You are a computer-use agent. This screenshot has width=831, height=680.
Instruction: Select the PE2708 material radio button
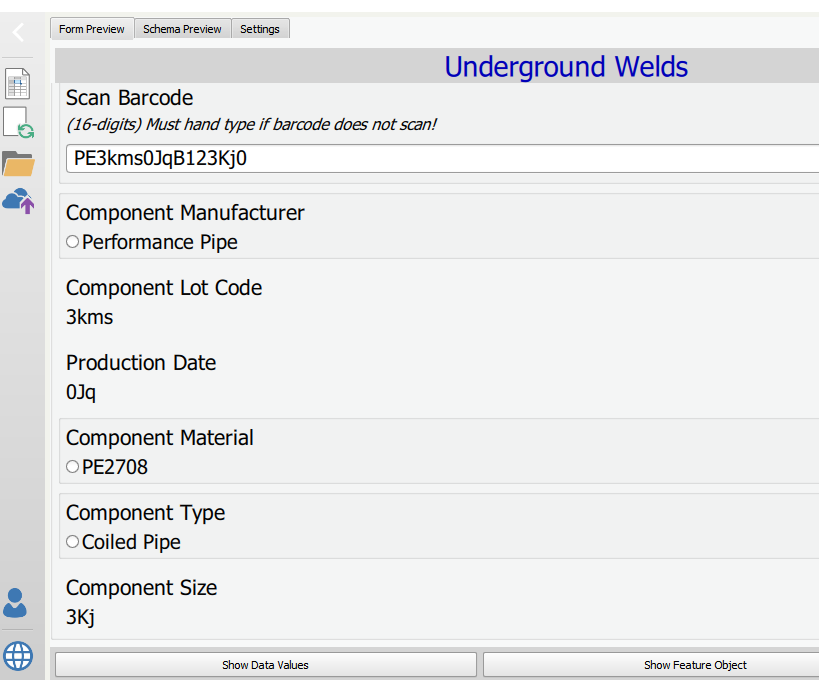click(73, 466)
